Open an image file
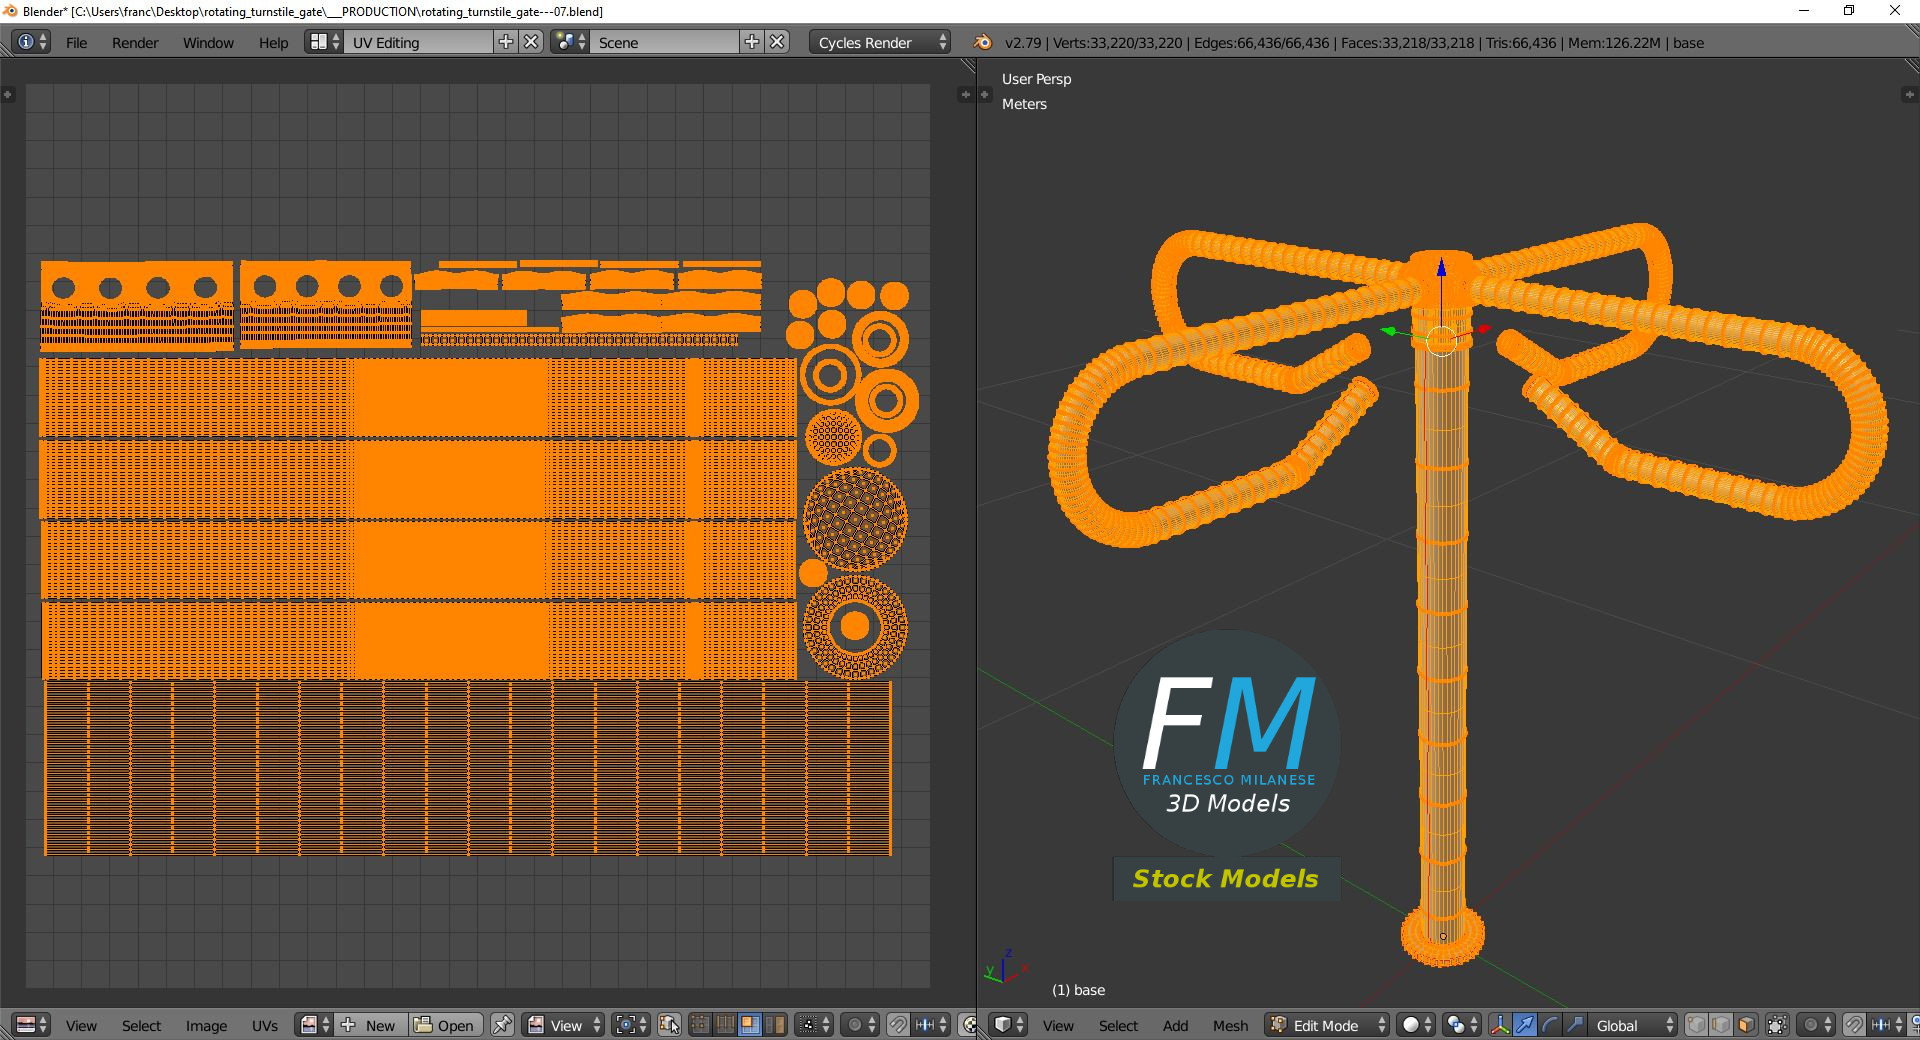 (x=445, y=1025)
